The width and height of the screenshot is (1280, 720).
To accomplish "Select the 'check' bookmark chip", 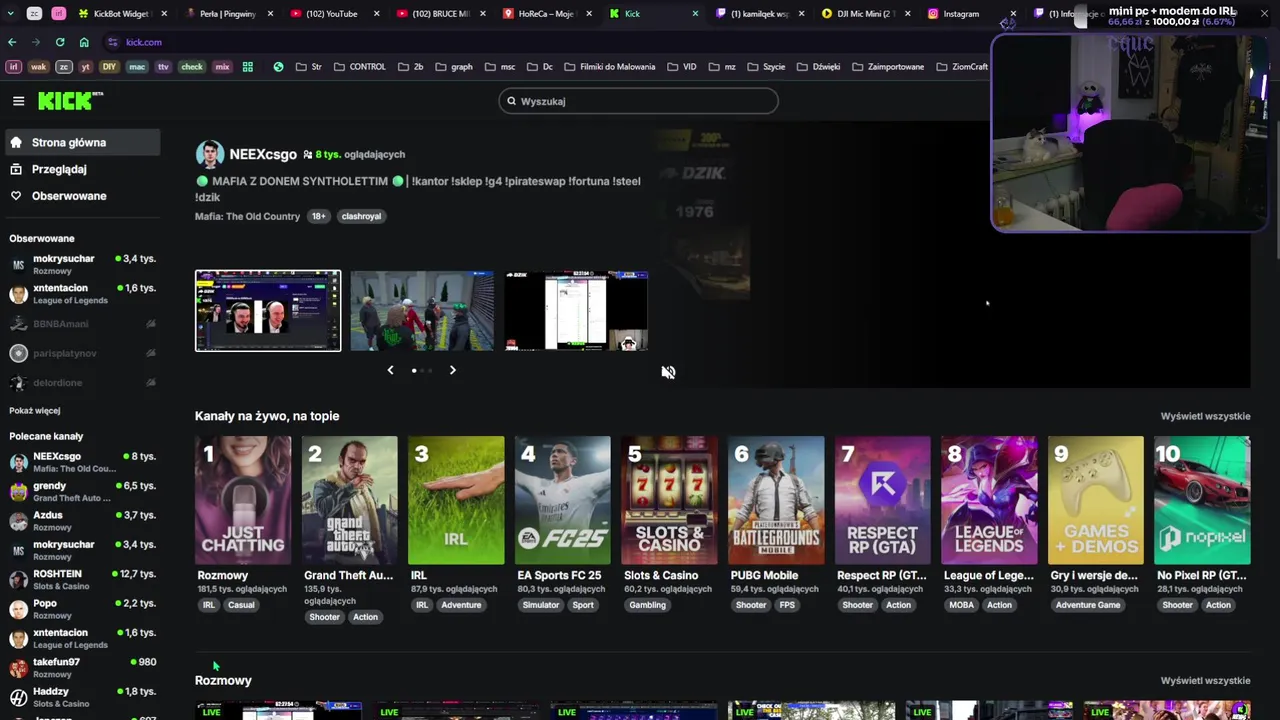I will point(192,67).
